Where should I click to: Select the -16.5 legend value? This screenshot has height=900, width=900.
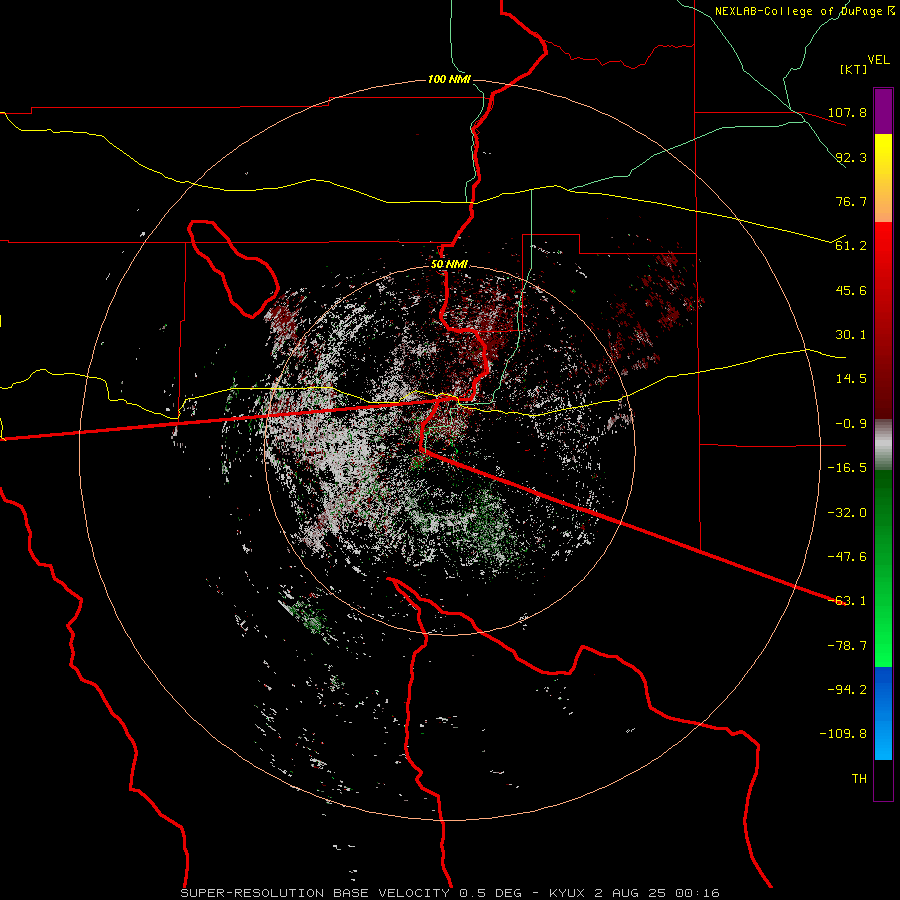[847, 468]
